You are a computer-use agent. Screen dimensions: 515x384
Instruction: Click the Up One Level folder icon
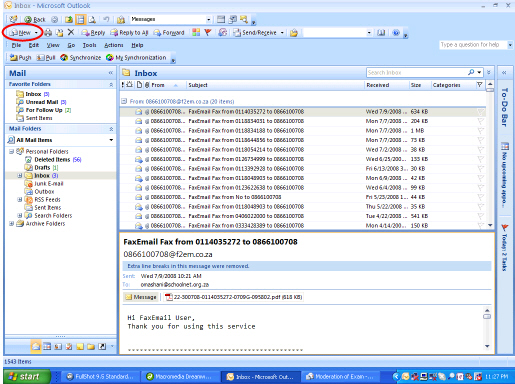coord(69,19)
